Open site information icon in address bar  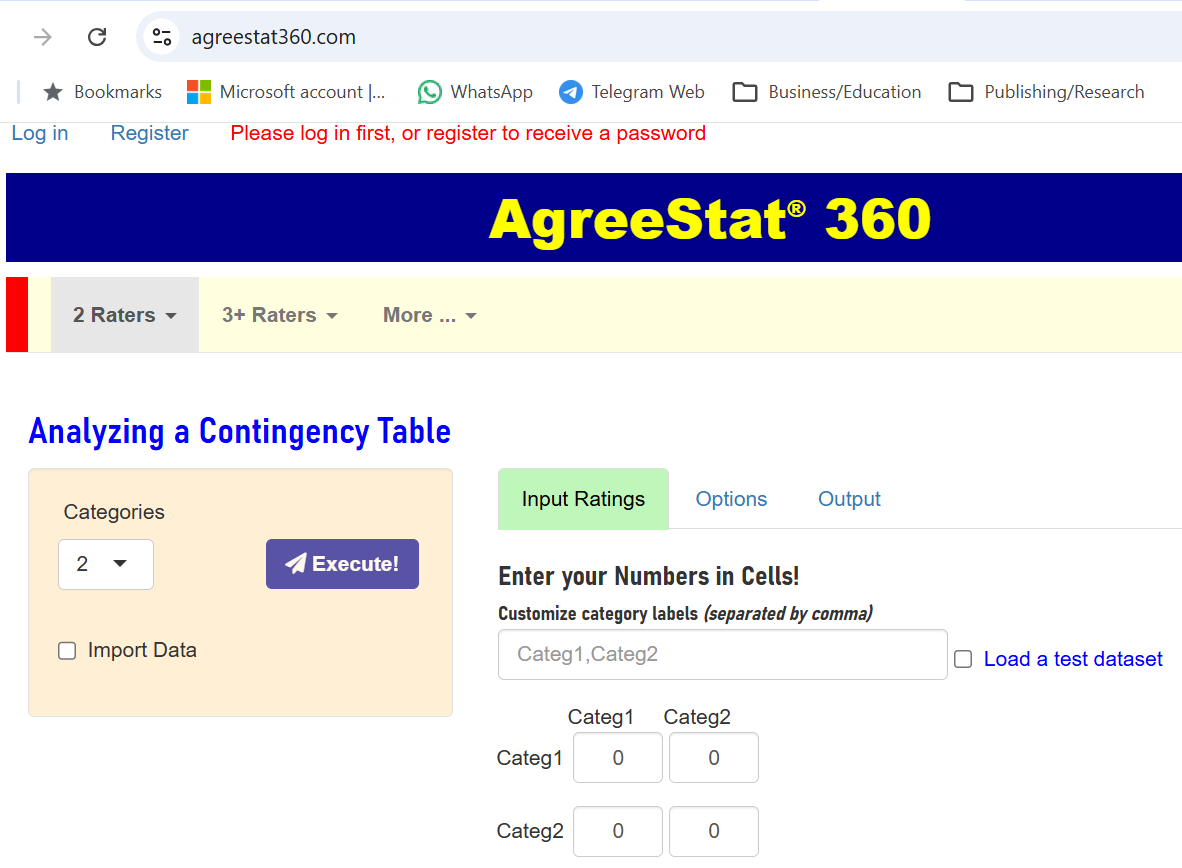click(x=162, y=37)
